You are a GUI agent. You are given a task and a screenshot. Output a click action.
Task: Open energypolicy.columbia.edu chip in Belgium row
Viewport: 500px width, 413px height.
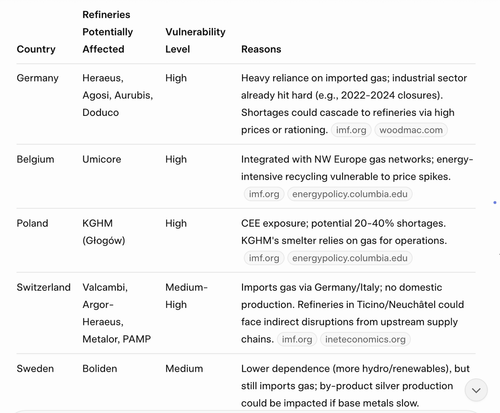[350, 194]
